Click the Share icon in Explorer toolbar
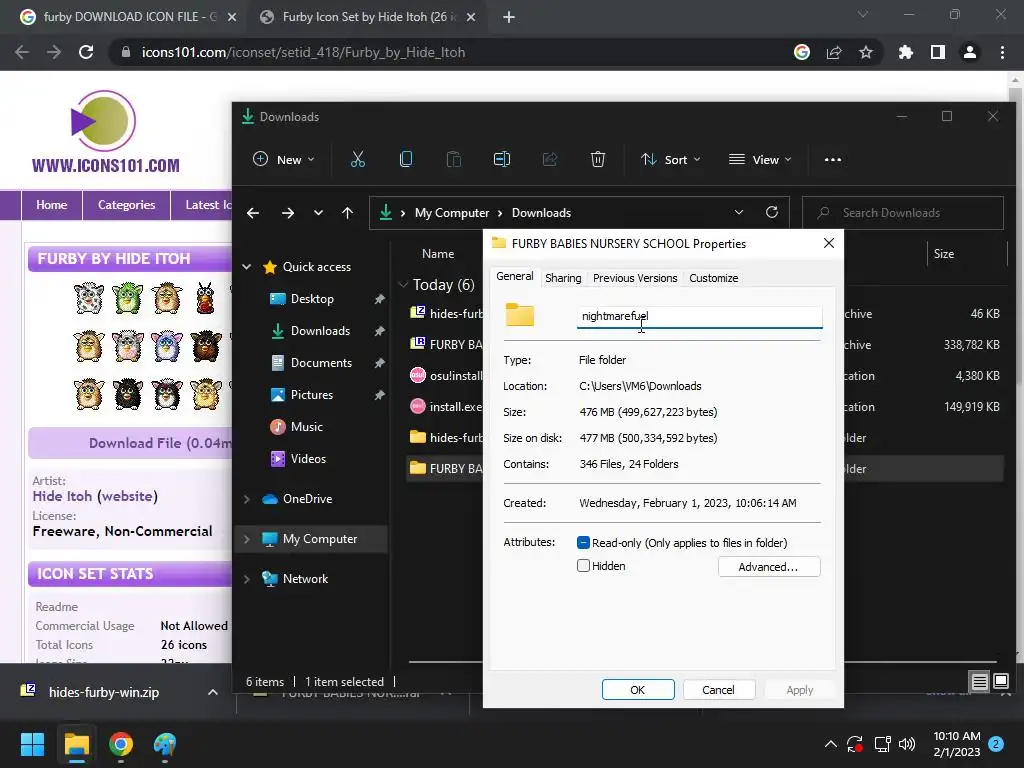The image size is (1024, 768). click(x=550, y=159)
